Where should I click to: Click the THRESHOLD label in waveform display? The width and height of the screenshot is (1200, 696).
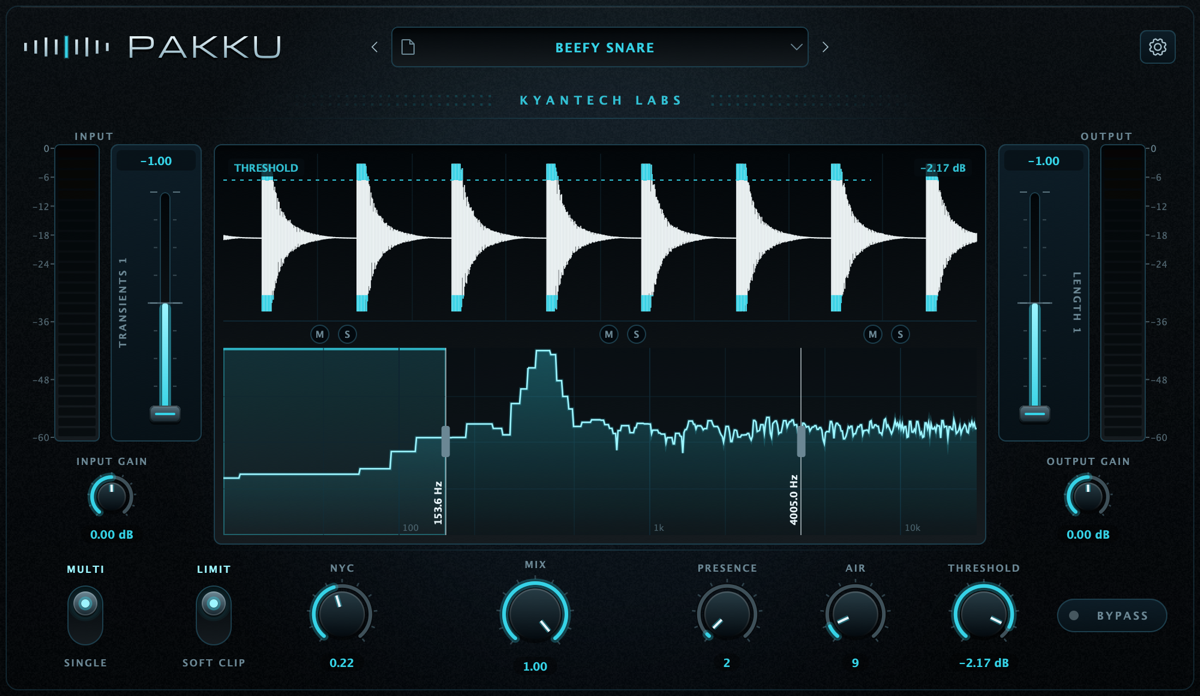click(266, 168)
